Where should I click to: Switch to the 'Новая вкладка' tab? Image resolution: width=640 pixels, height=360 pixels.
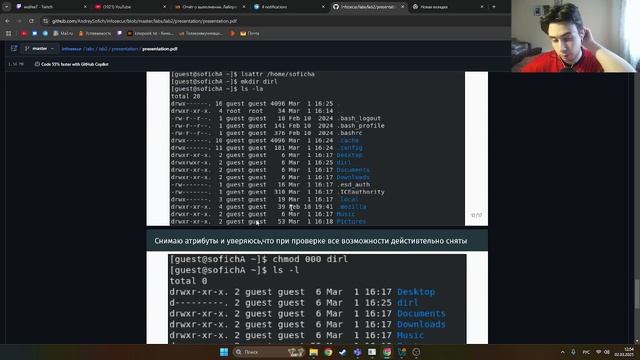447,7
